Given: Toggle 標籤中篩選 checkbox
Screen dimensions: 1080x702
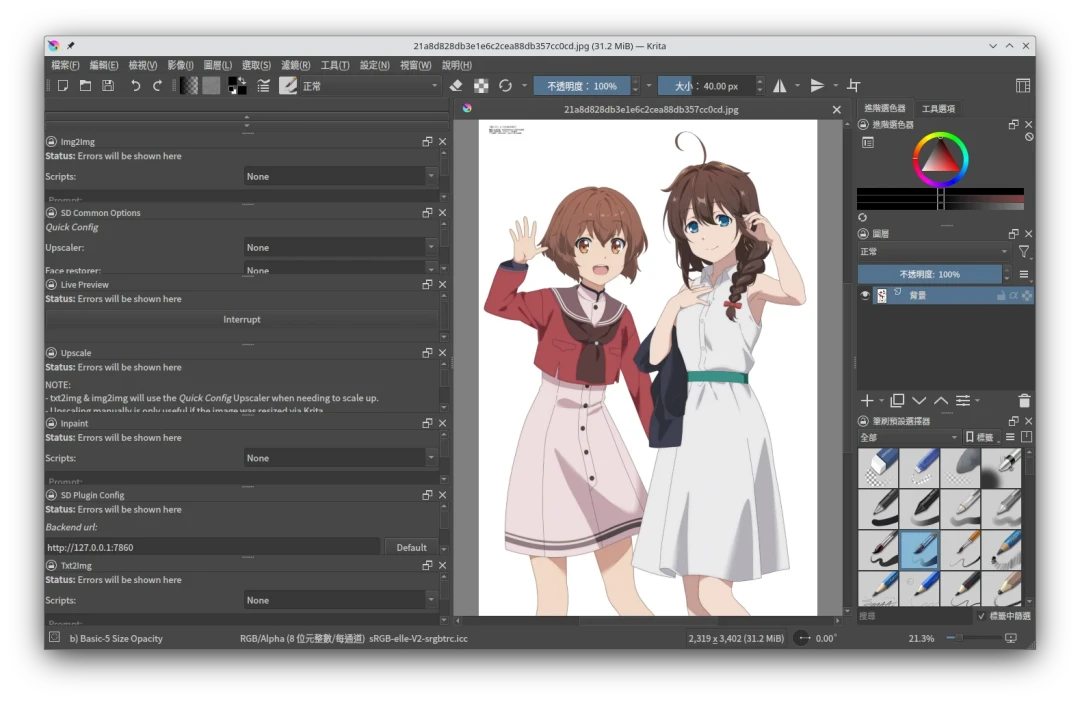Looking at the screenshot, I should pos(981,617).
